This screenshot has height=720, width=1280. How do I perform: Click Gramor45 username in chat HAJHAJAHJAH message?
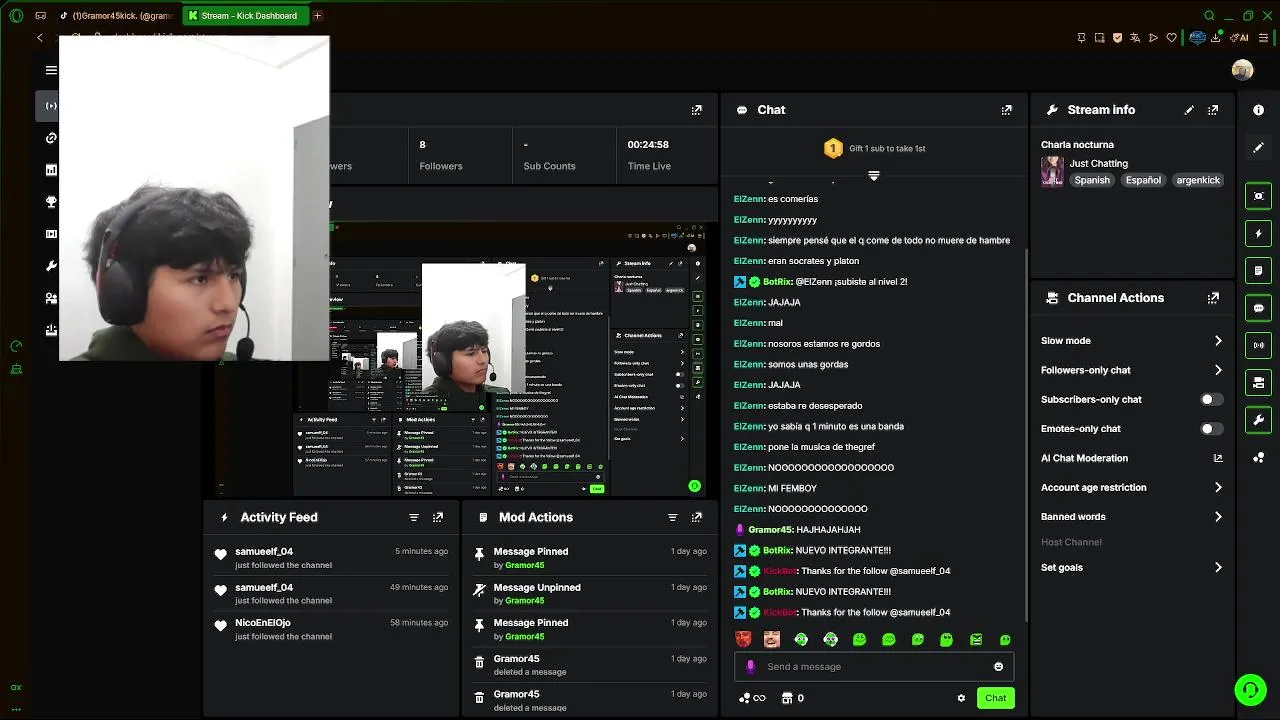(770, 530)
